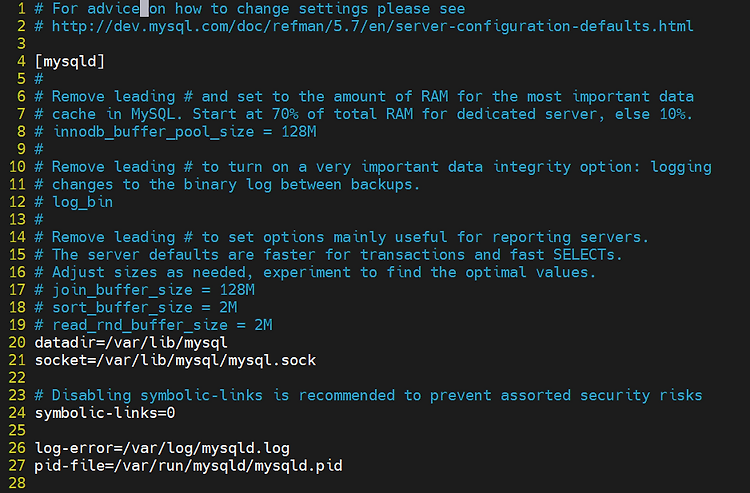Click the pid-file mysqld.pid path
Image resolution: width=750 pixels, height=493 pixels.
coord(228,466)
